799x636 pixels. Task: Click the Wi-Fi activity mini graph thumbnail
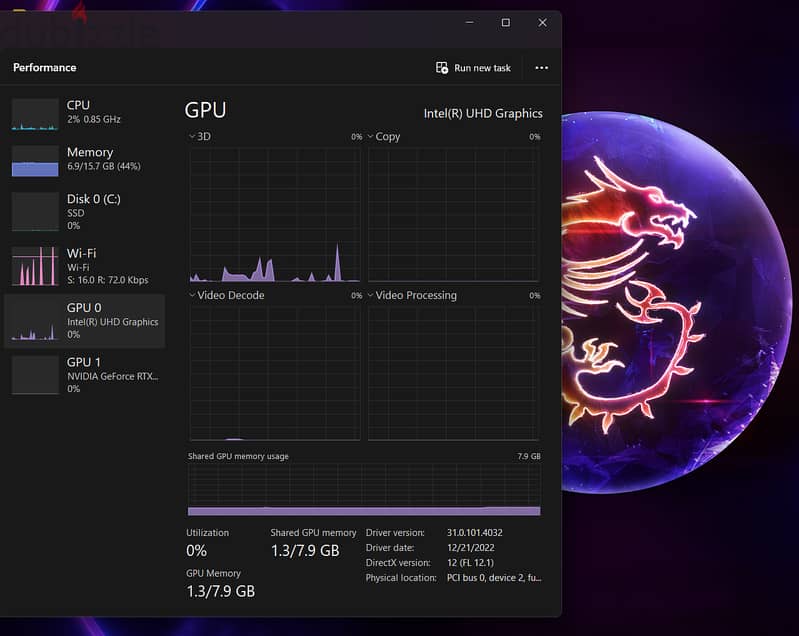point(35,266)
